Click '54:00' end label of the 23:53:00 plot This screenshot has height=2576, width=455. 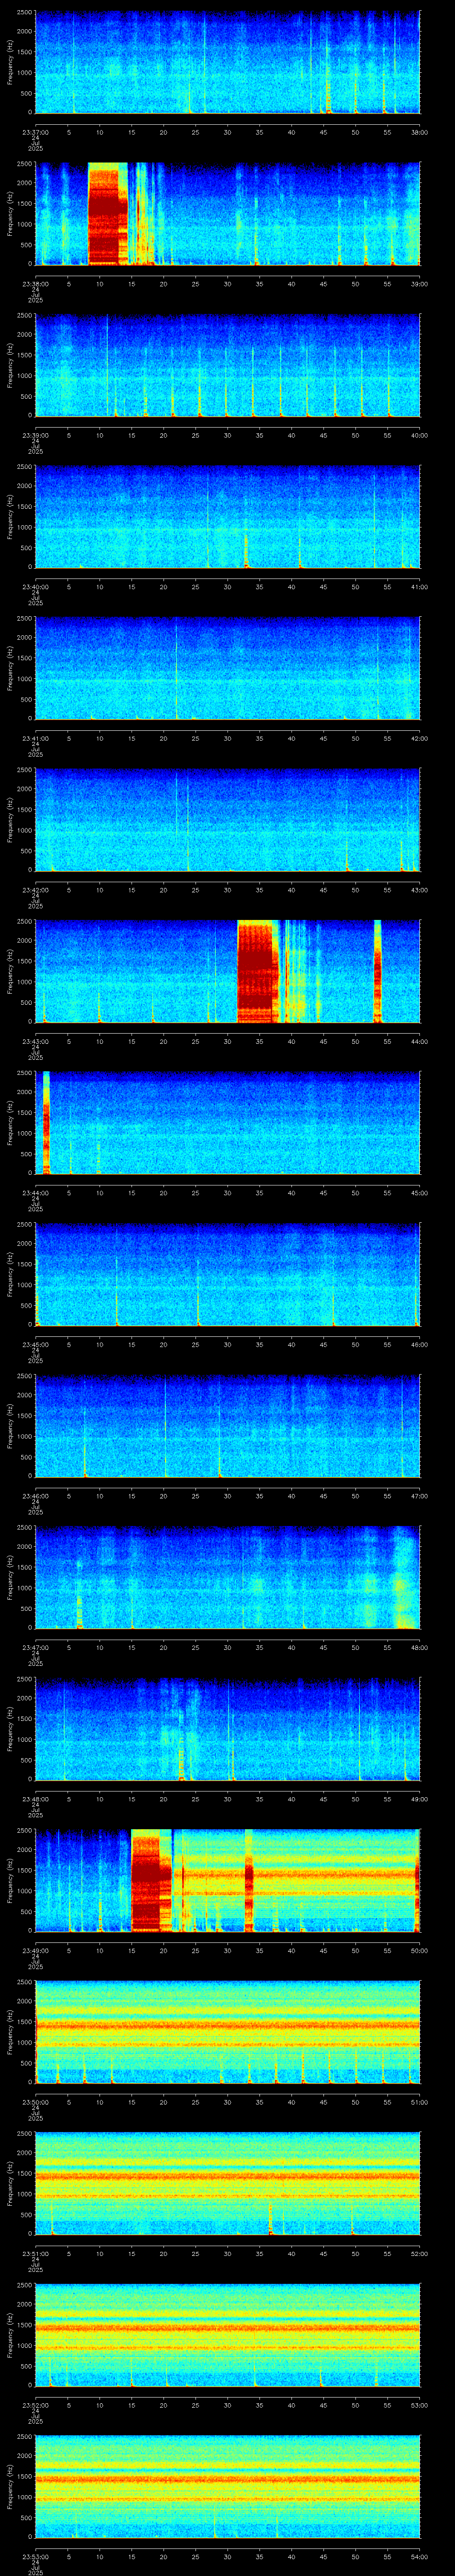419,2556
